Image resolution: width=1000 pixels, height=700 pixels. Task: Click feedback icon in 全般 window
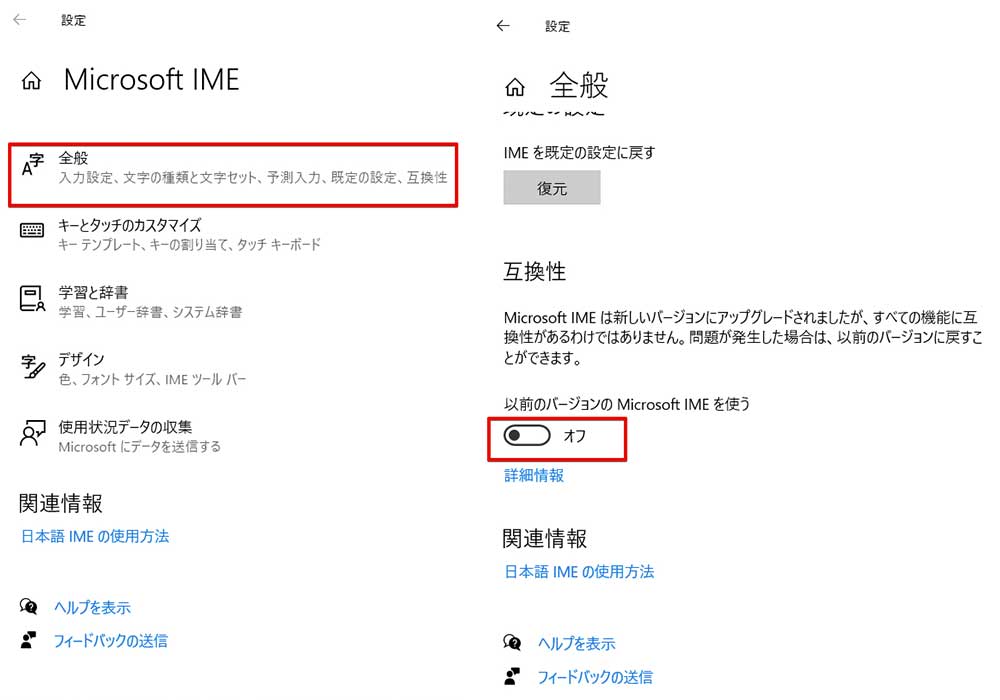click(x=512, y=676)
